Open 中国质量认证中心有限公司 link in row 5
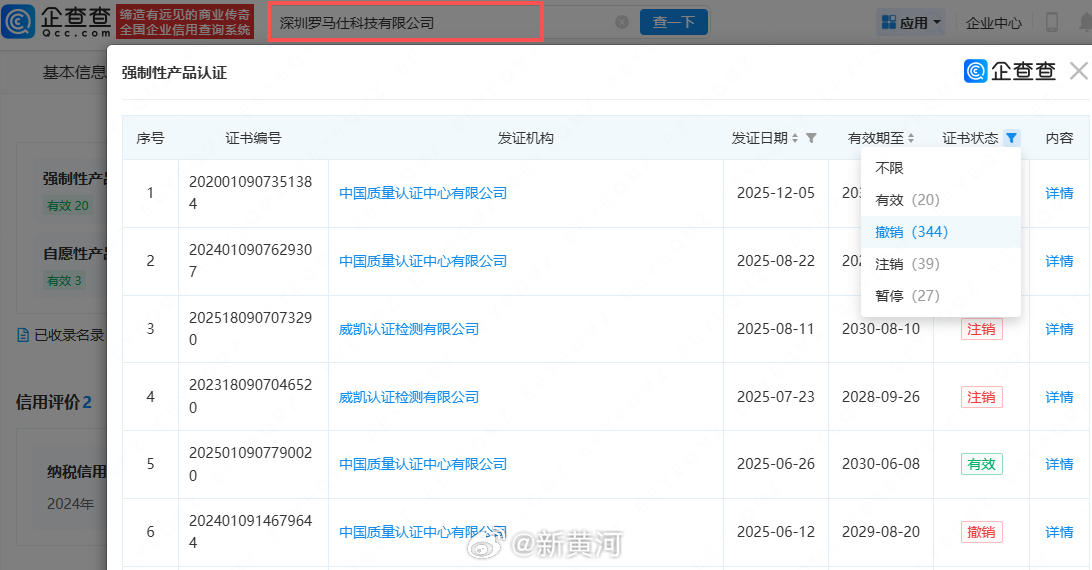The image size is (1092, 570). (x=423, y=464)
